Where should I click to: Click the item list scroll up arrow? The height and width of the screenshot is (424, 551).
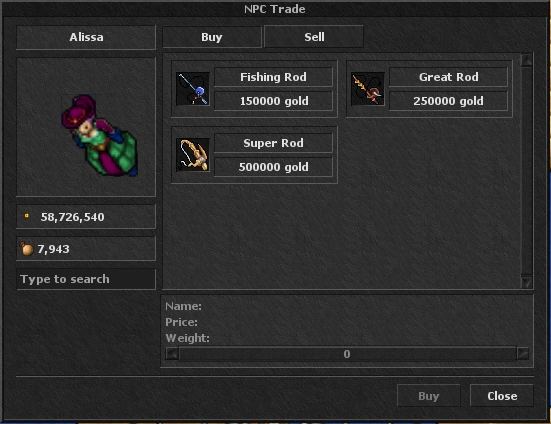[x=526, y=60]
